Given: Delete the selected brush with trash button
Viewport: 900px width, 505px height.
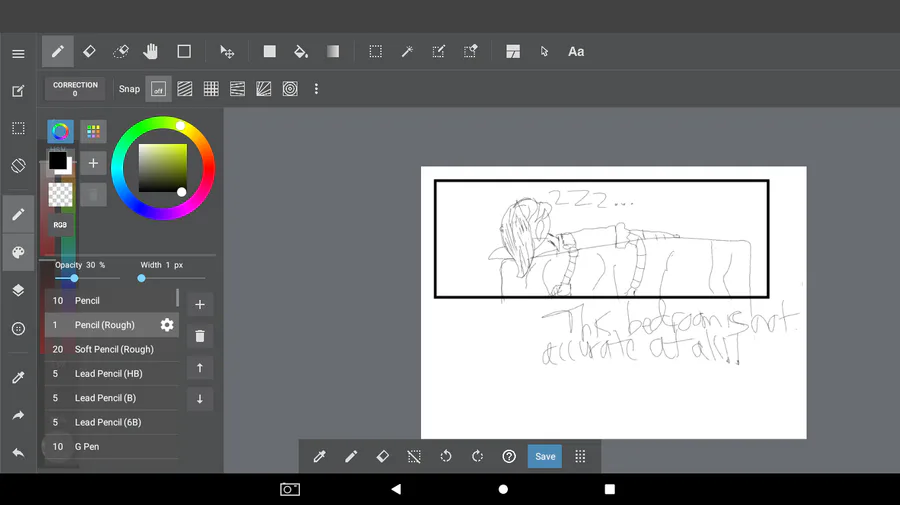Looking at the screenshot, I should 200,336.
